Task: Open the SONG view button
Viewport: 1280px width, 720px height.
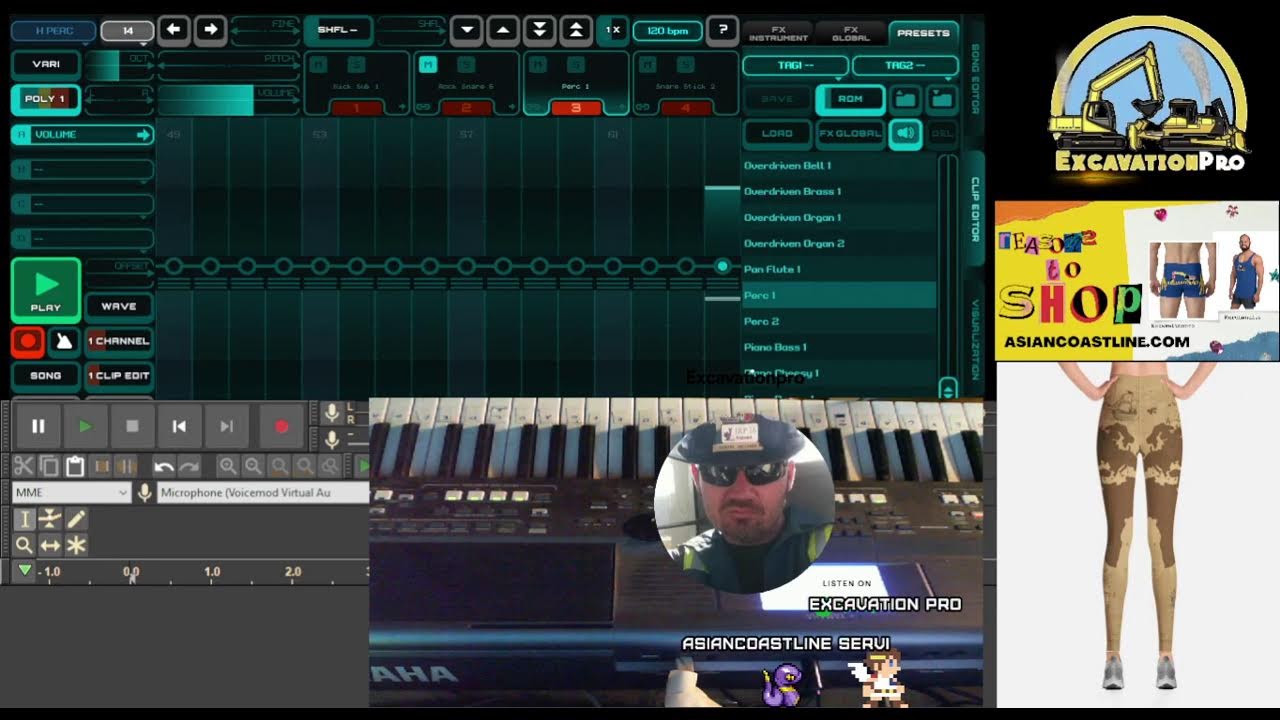Action: (46, 376)
